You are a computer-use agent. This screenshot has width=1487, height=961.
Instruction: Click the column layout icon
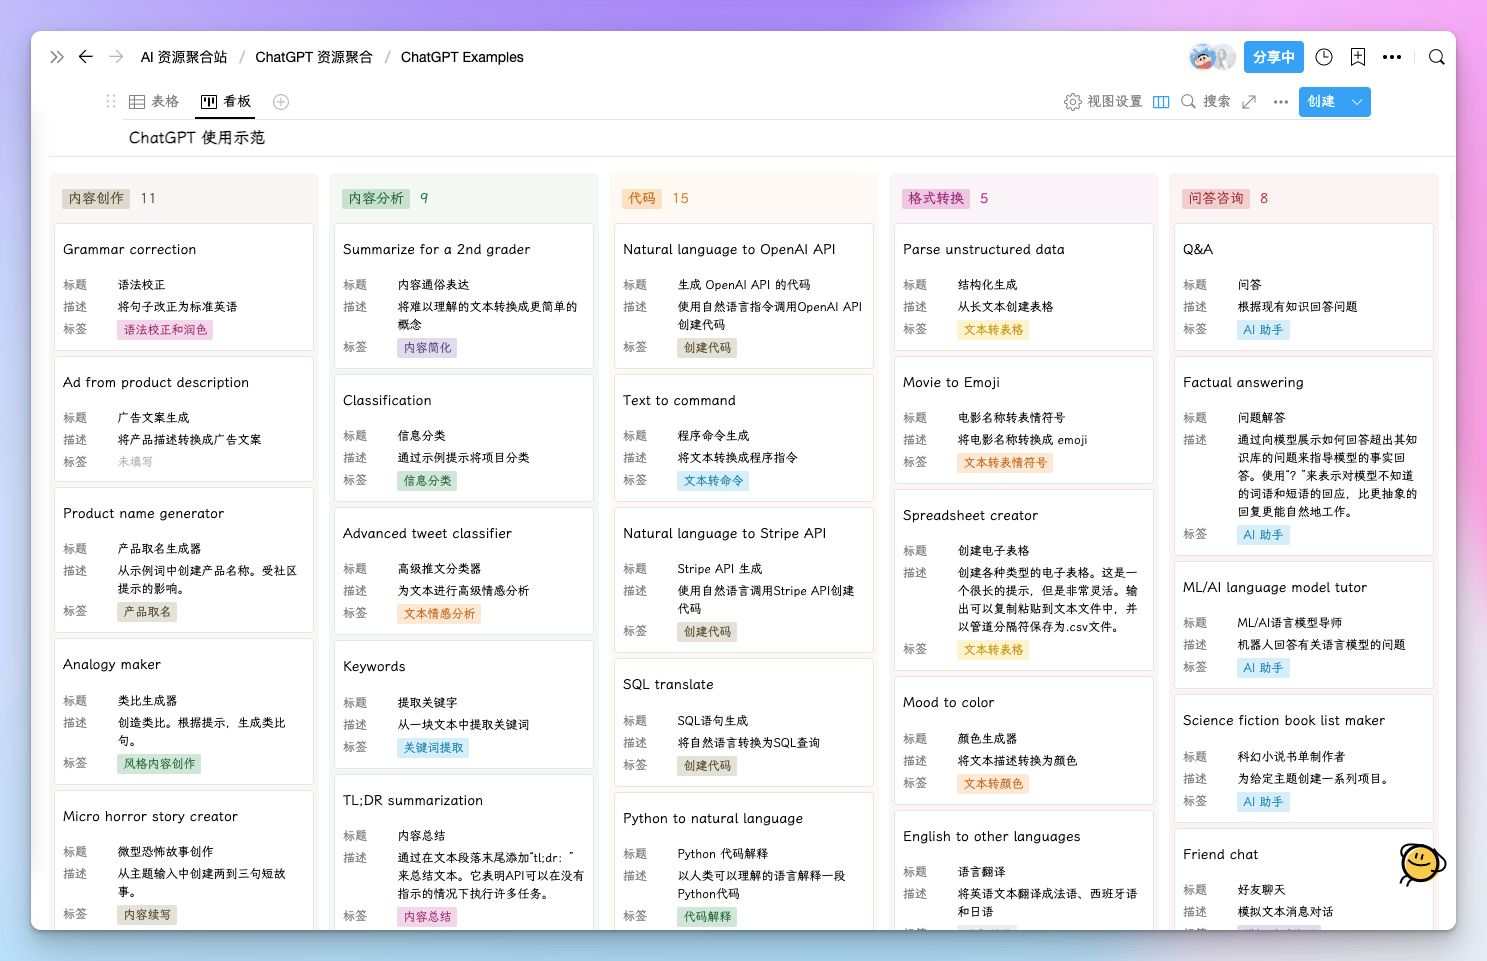(x=1161, y=102)
